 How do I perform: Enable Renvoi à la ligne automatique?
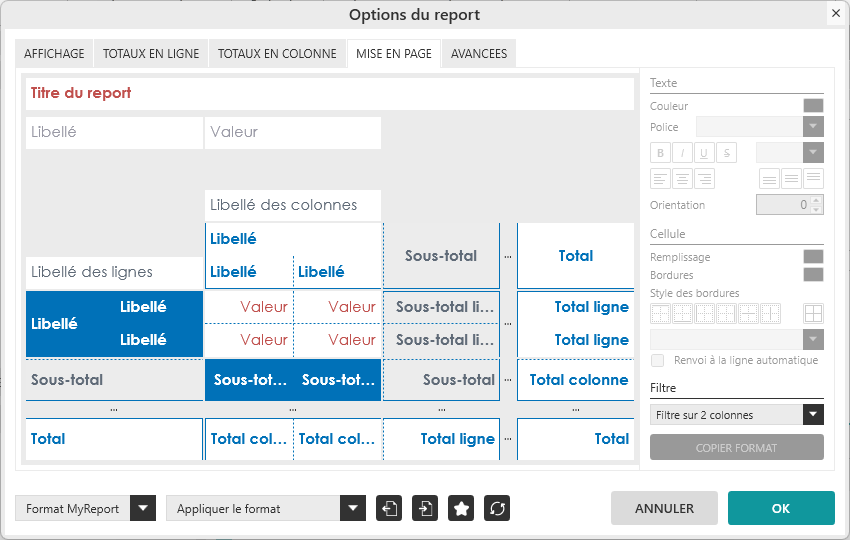pyautogui.click(x=657, y=360)
